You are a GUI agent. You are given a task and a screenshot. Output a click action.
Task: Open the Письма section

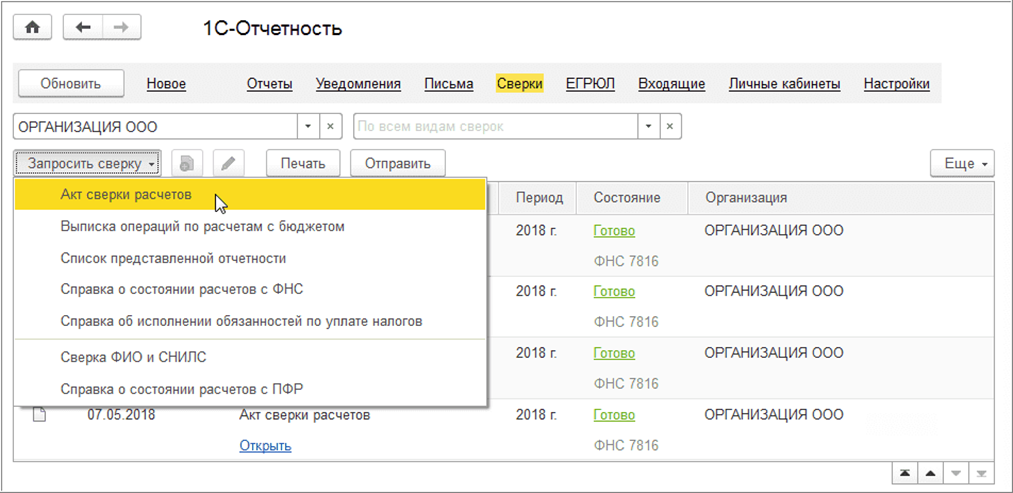[449, 83]
